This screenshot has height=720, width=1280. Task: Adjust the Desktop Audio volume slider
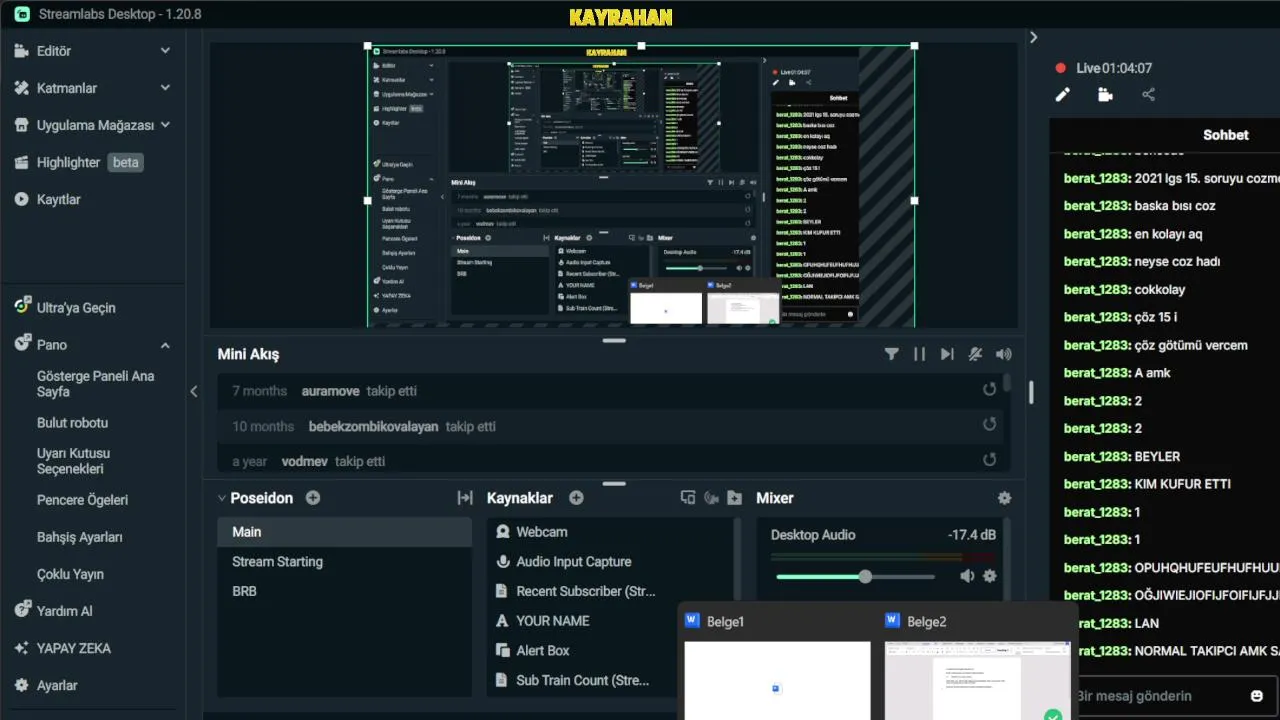pos(856,577)
